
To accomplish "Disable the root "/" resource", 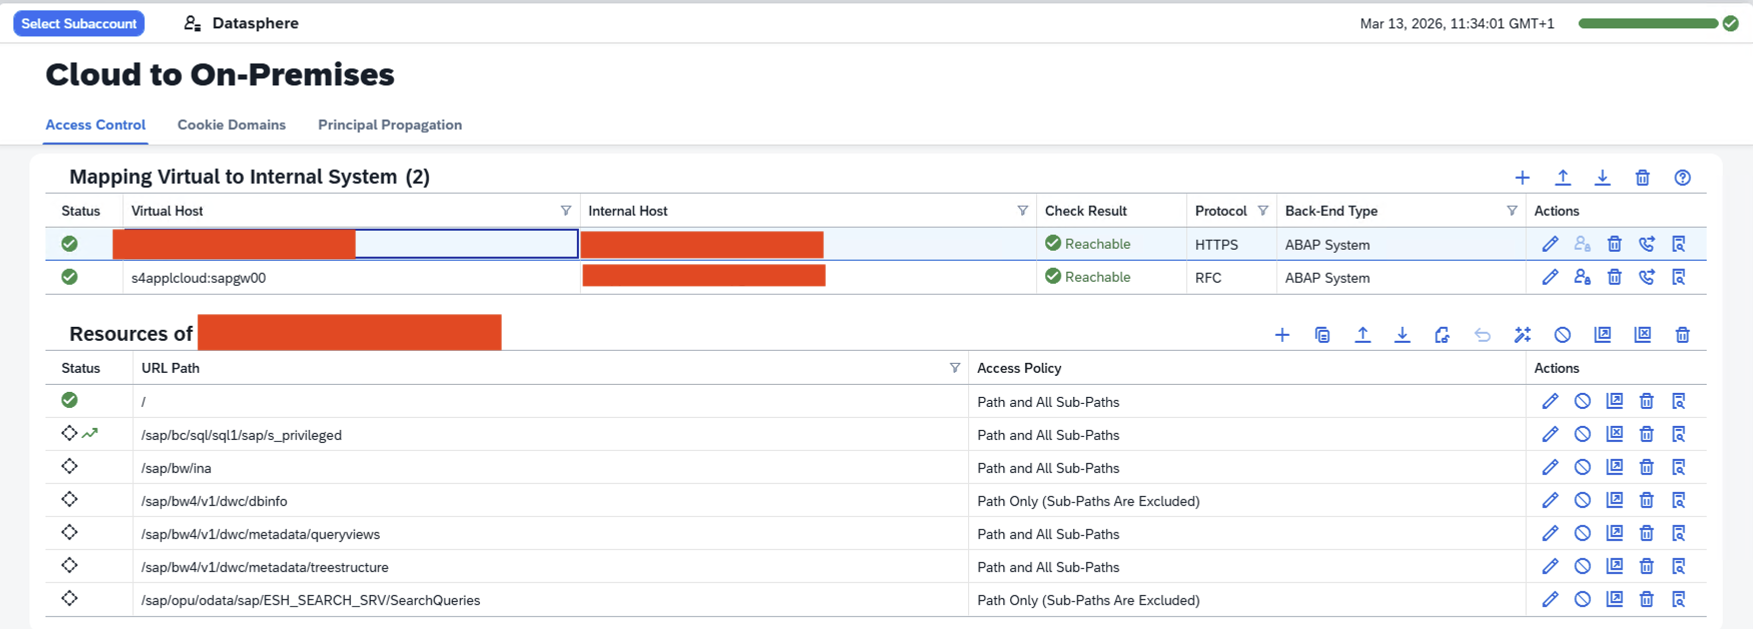I will coord(1582,401).
